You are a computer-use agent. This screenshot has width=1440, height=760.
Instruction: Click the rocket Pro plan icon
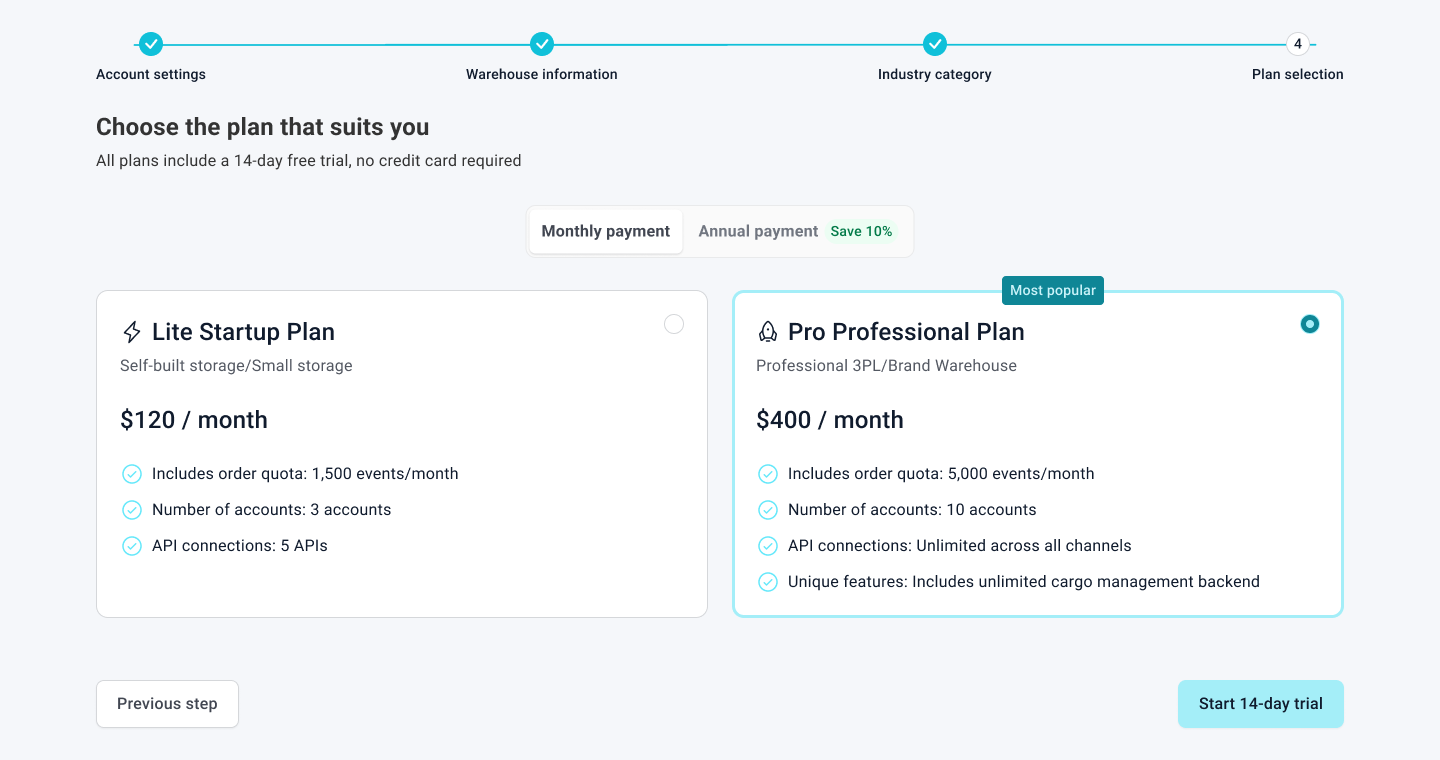(767, 332)
